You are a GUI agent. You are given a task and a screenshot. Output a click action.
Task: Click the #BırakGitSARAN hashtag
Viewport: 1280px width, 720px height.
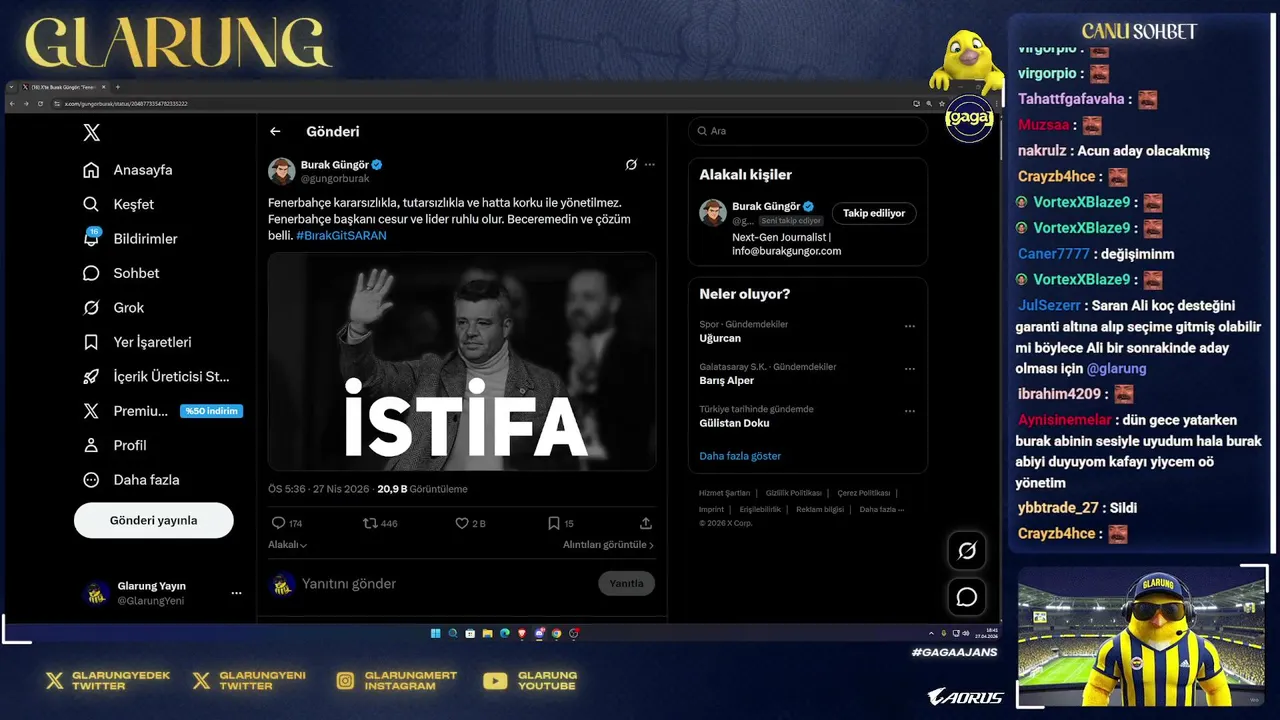pos(341,236)
